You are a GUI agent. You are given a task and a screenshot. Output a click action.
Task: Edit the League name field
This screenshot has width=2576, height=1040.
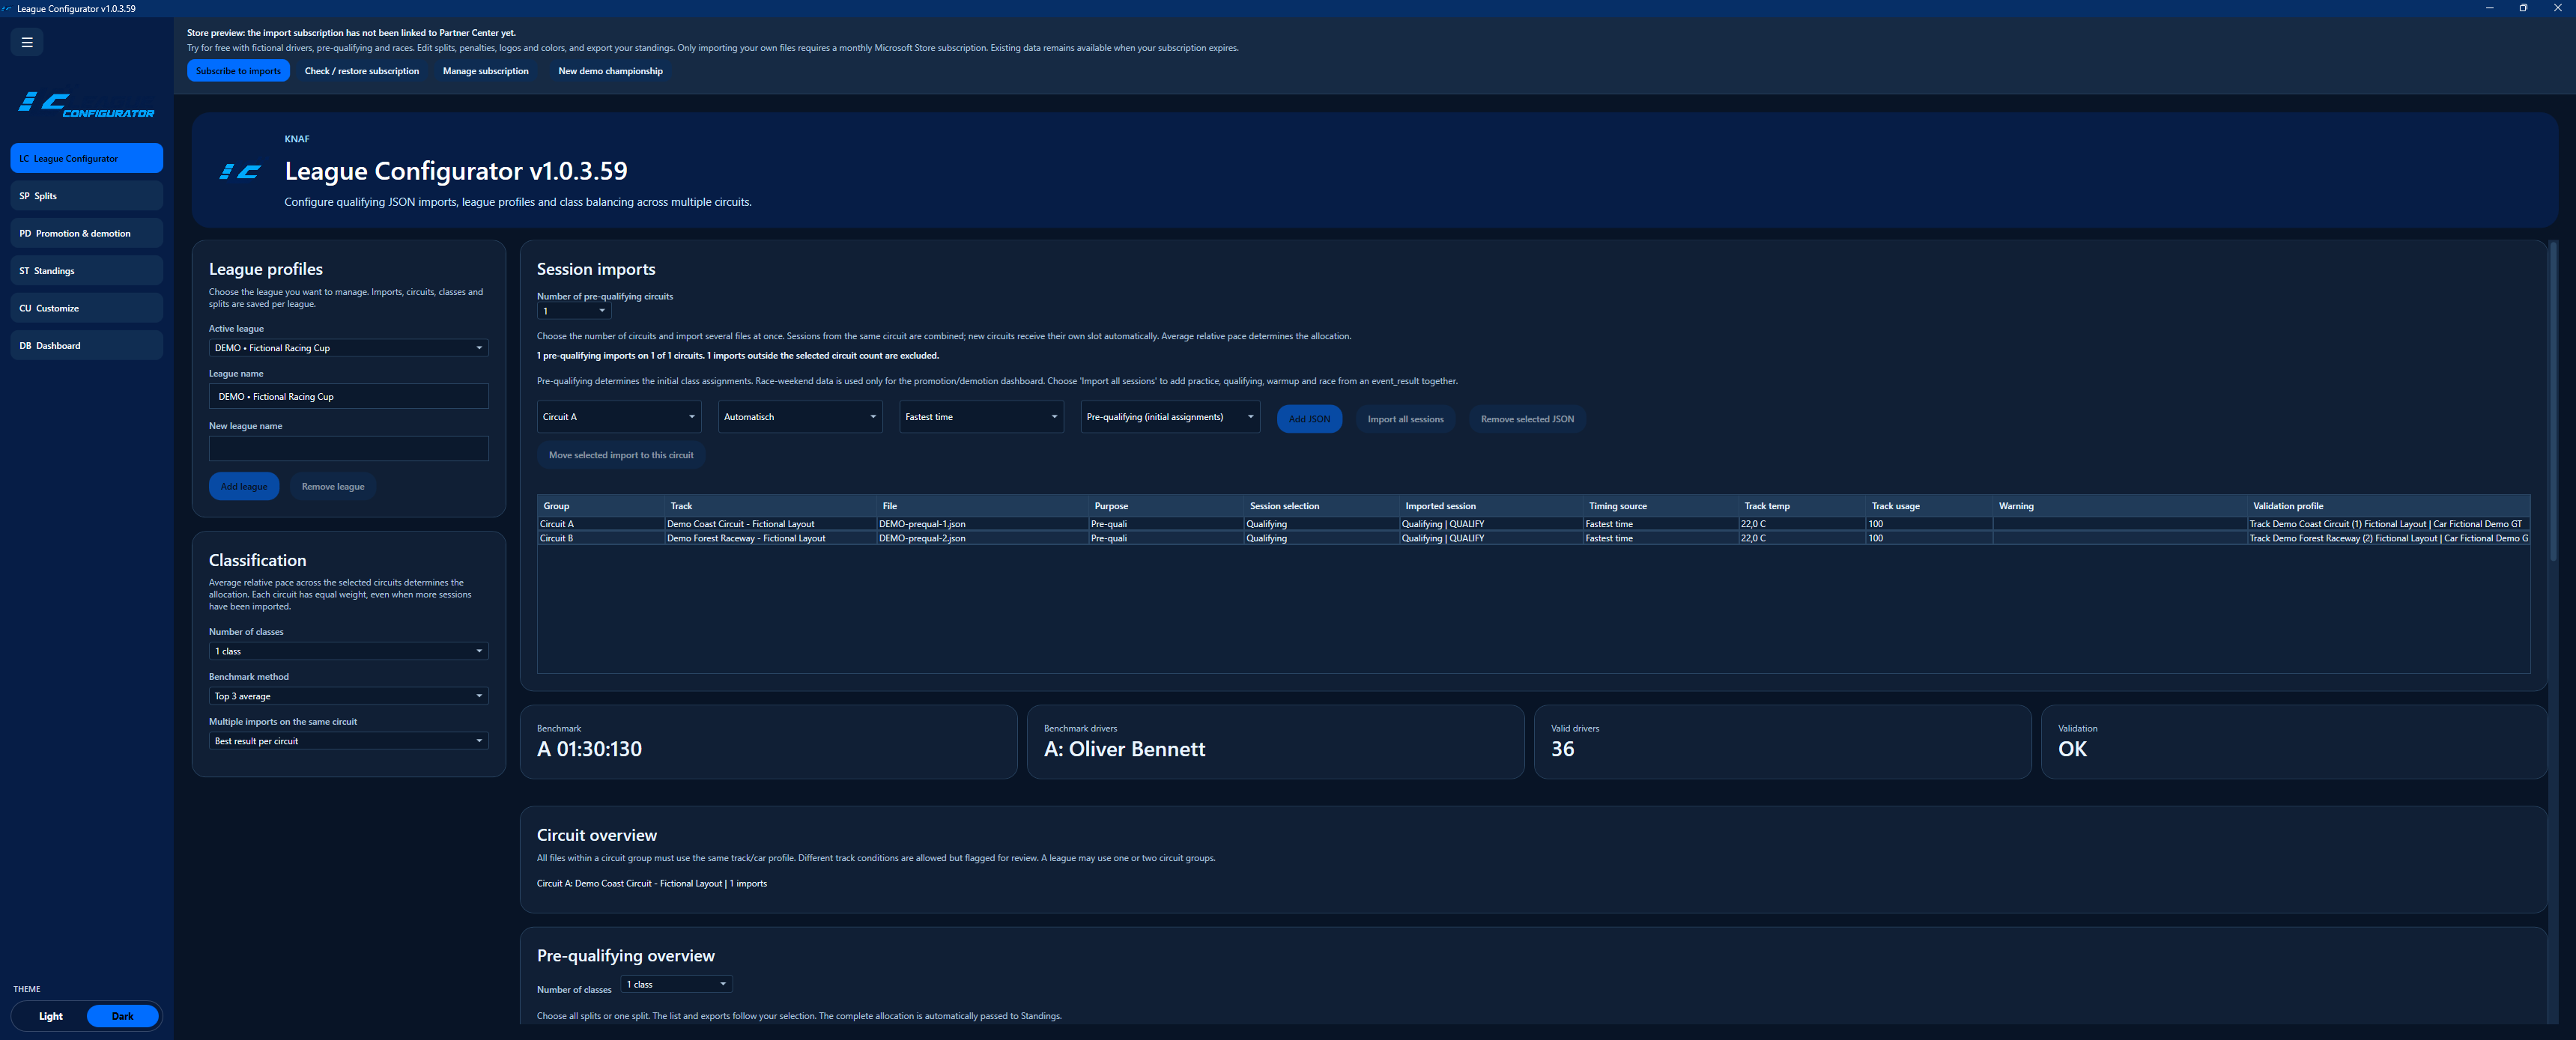[348, 396]
